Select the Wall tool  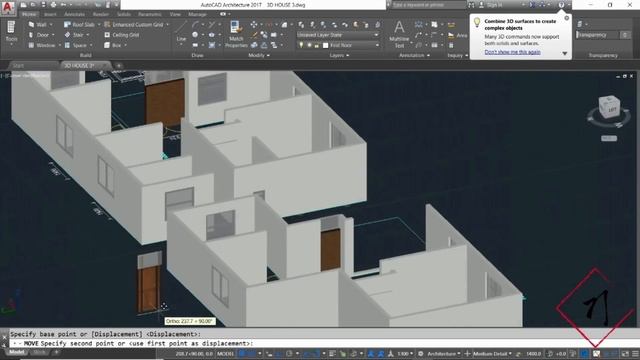(x=38, y=24)
